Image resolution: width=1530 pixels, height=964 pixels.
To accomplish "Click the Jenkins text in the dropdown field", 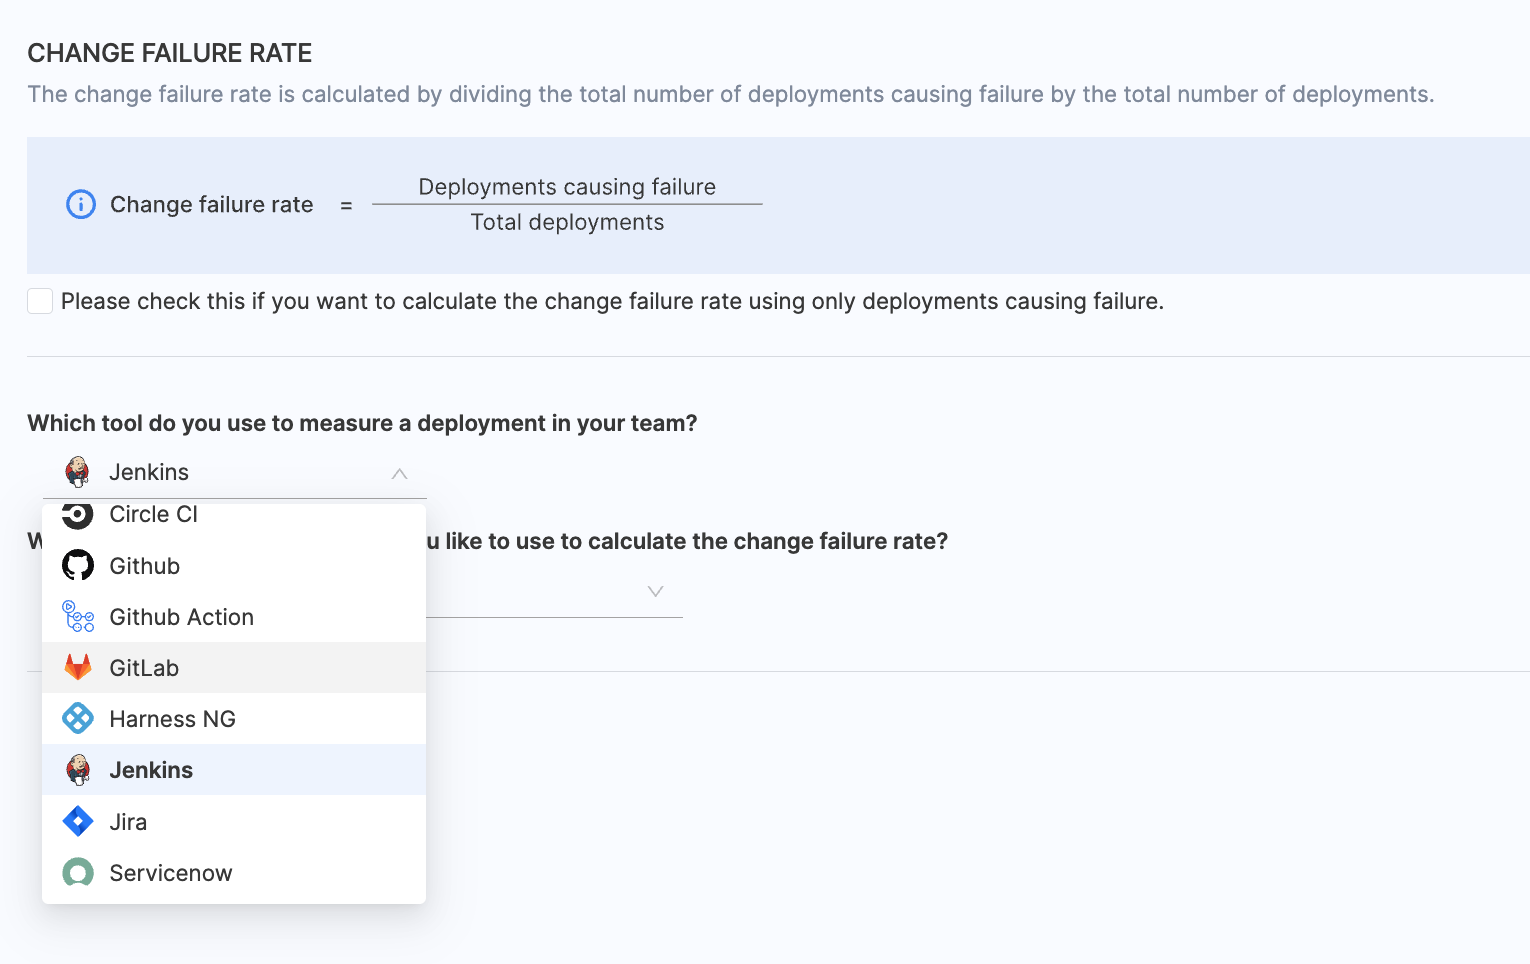I will pos(149,472).
